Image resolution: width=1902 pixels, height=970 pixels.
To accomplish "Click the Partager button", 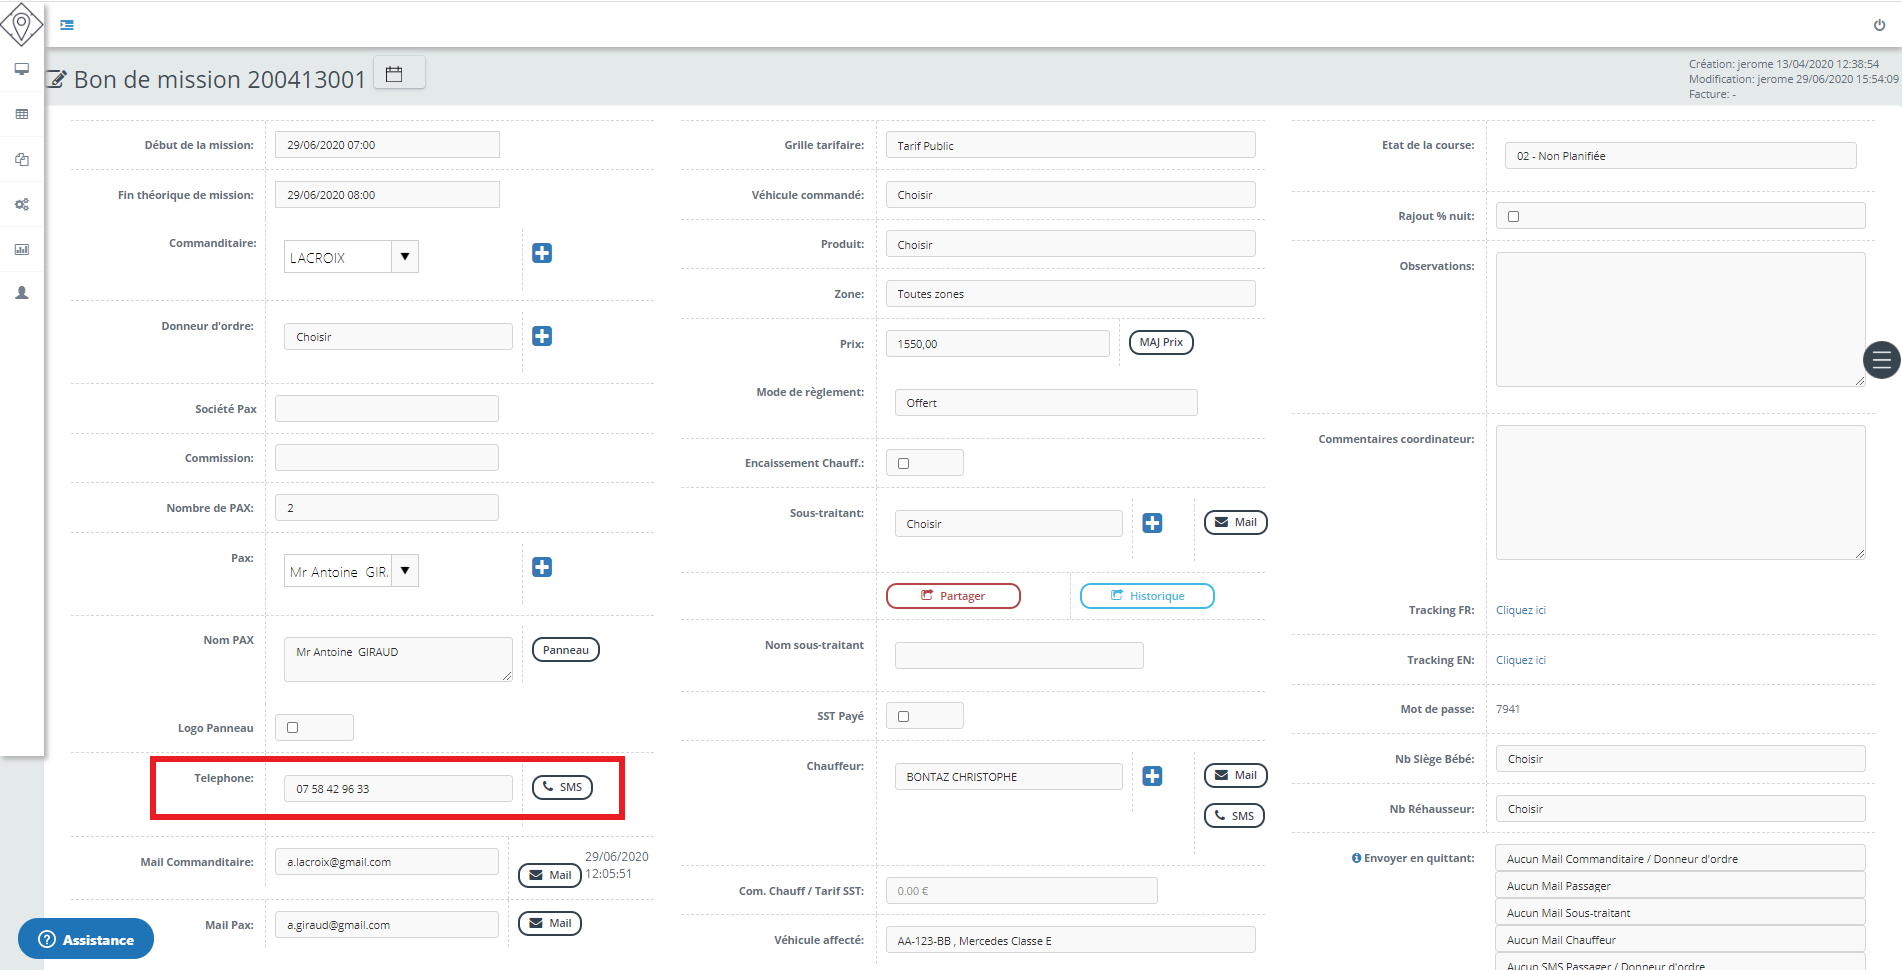I will click(953, 596).
